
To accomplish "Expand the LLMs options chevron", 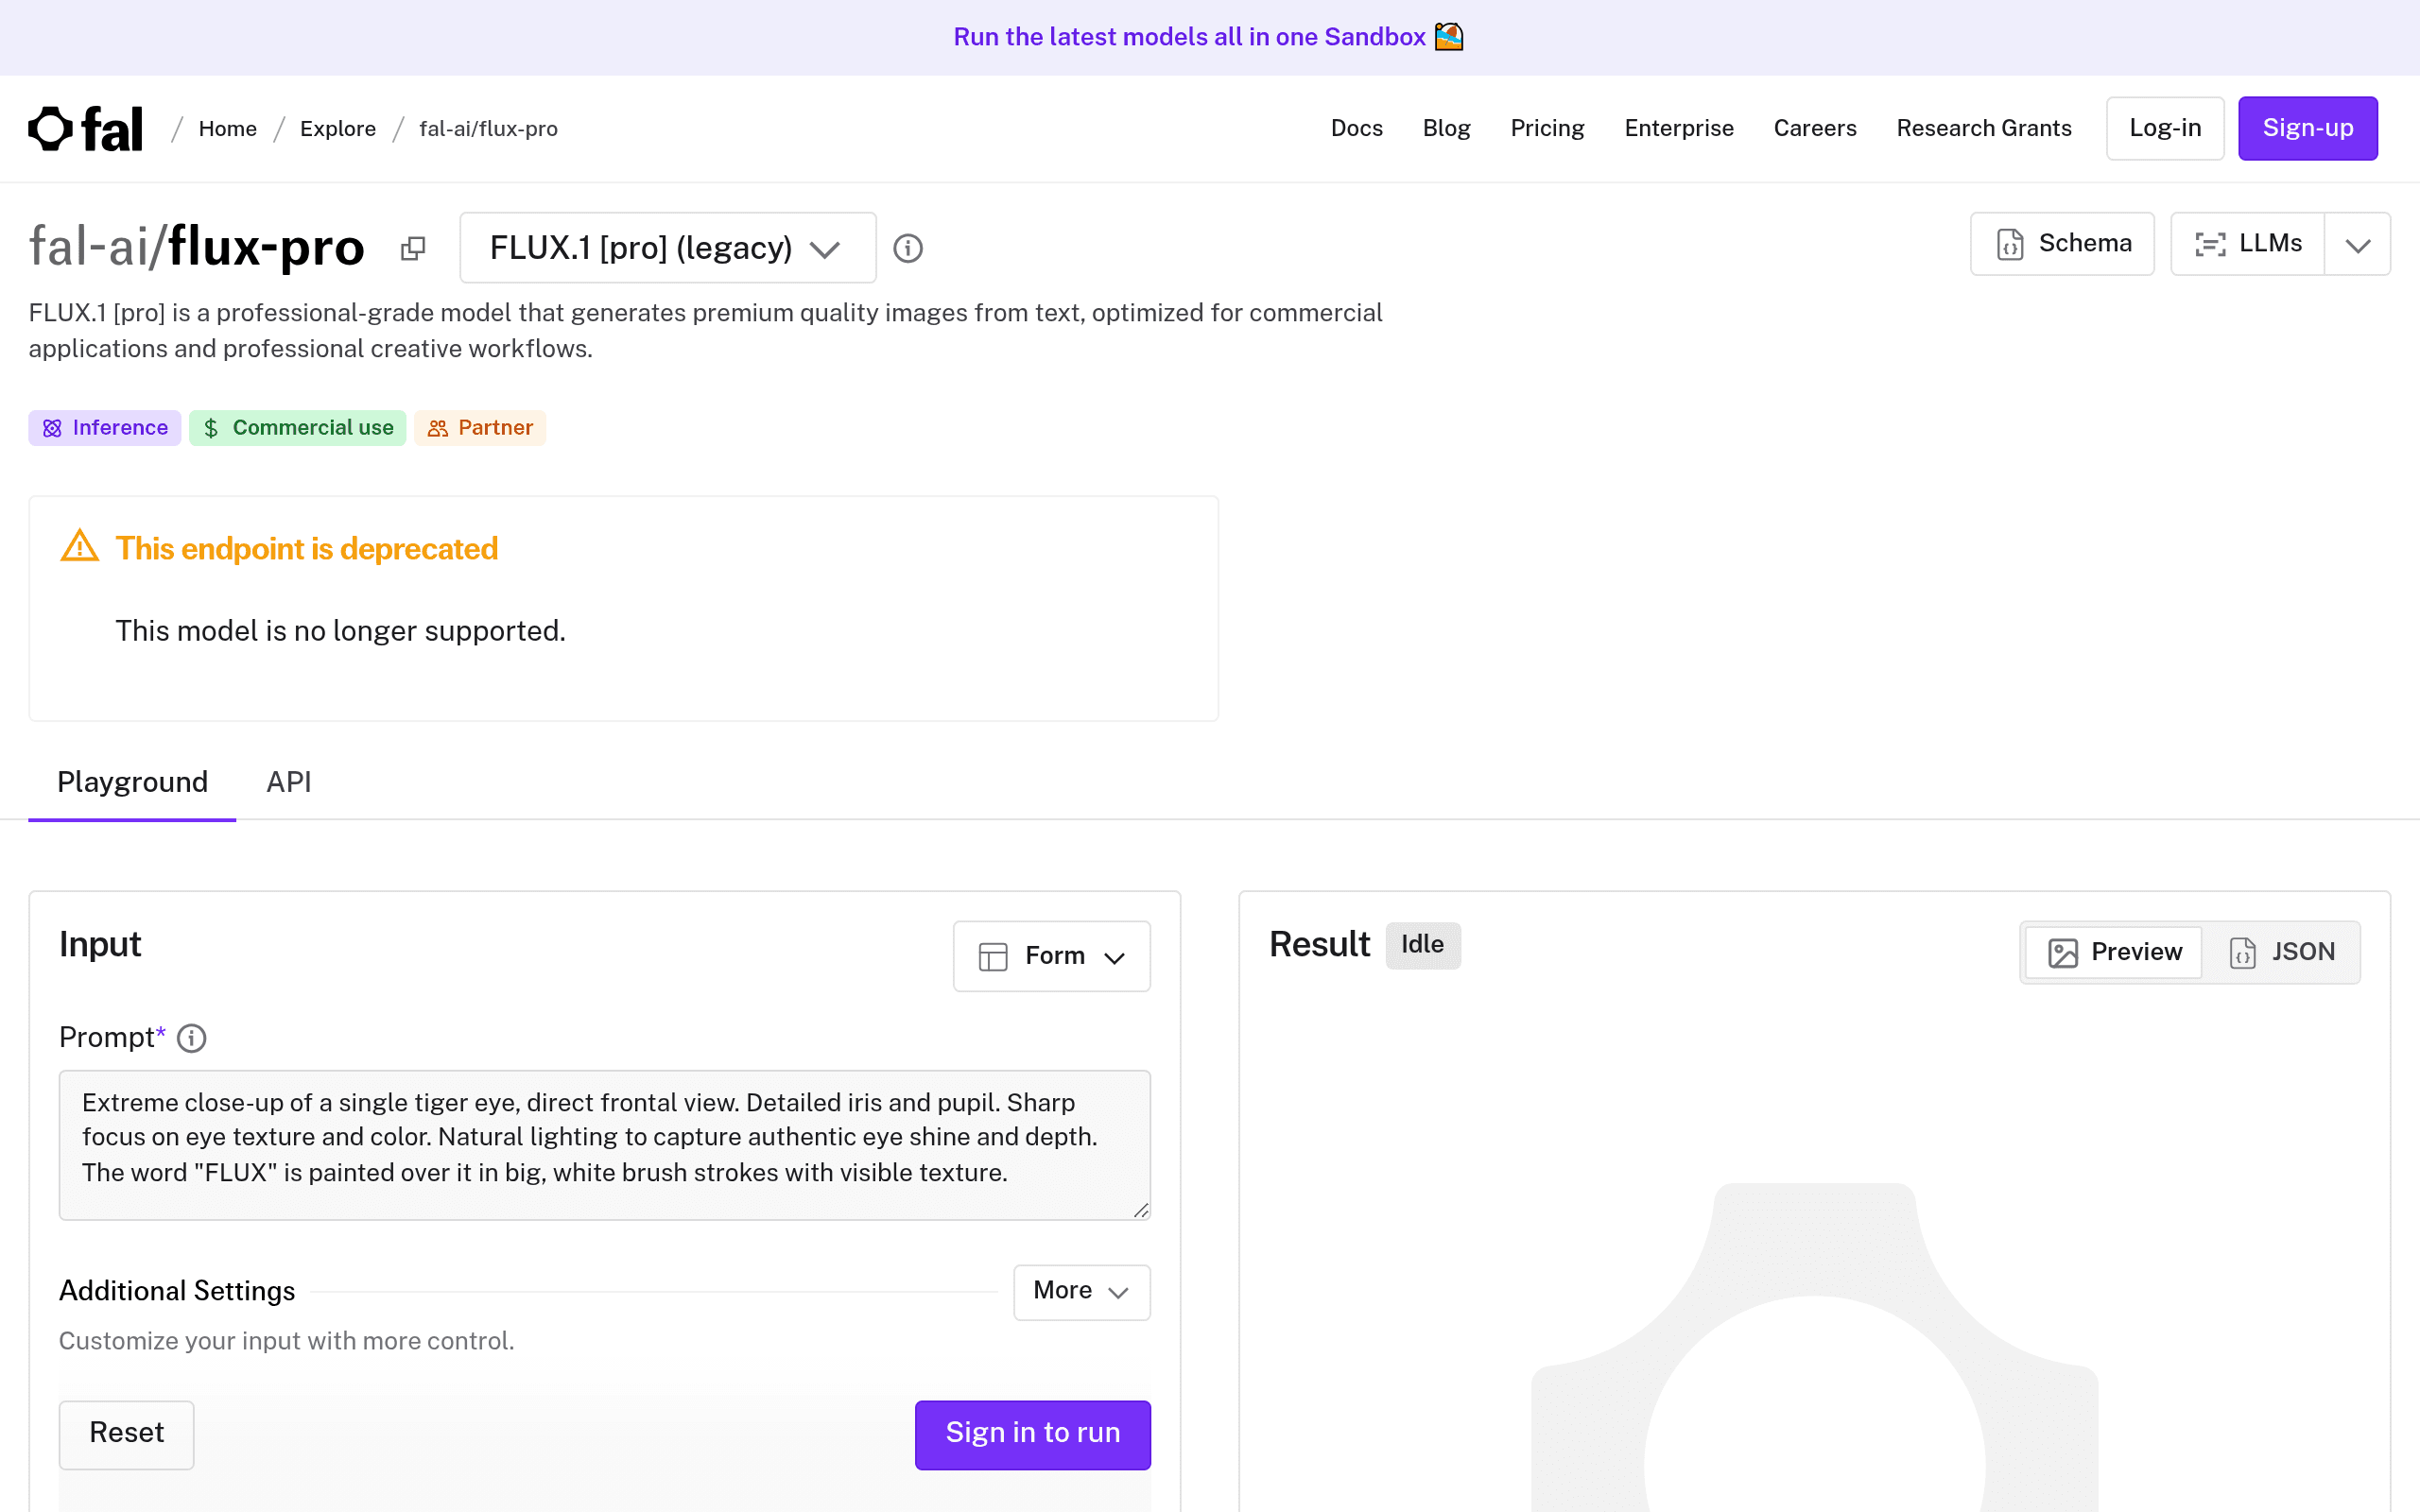I will [x=2357, y=244].
